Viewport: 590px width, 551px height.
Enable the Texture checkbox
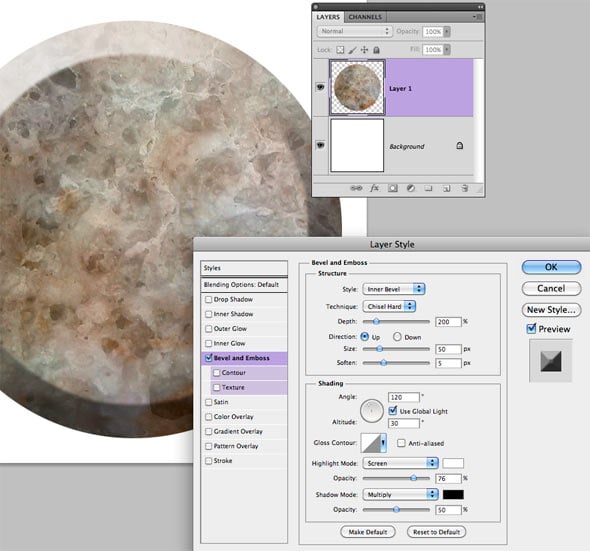[x=217, y=388]
